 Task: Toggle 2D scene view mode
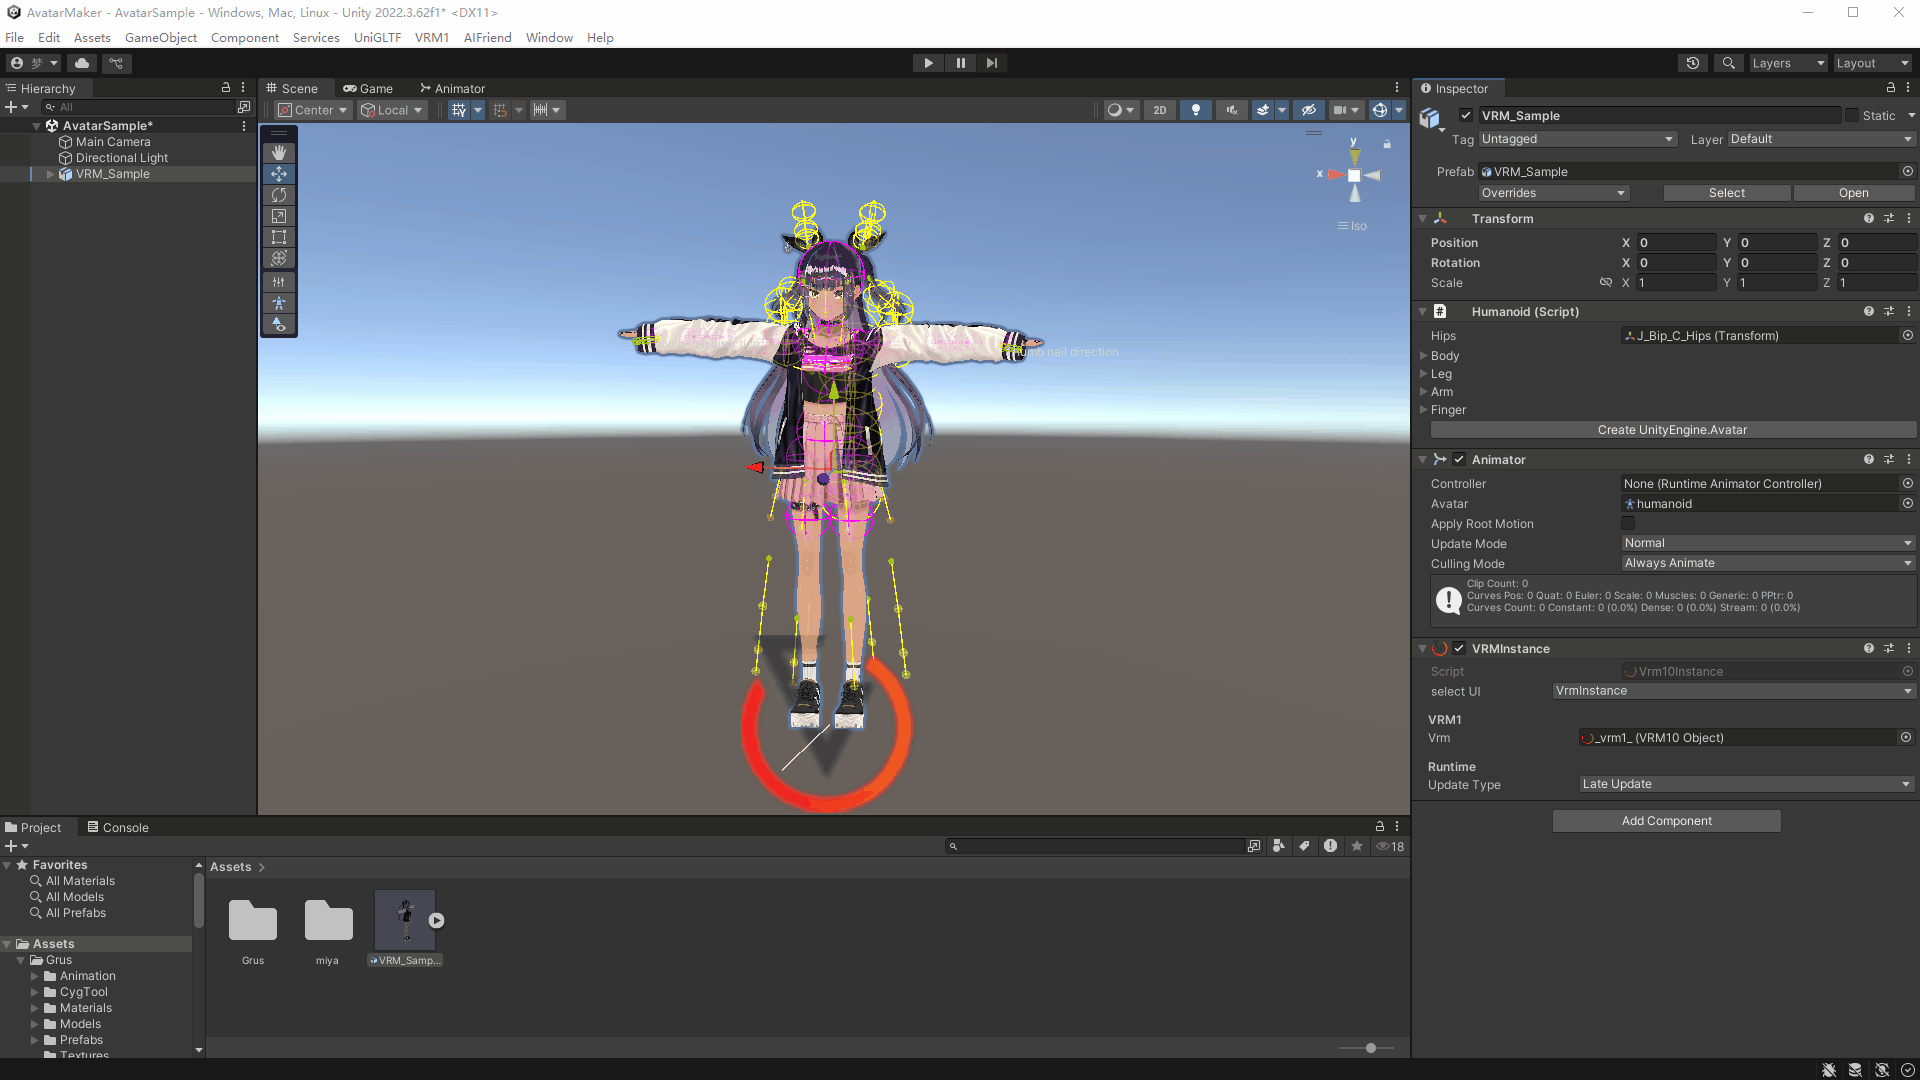(1159, 110)
